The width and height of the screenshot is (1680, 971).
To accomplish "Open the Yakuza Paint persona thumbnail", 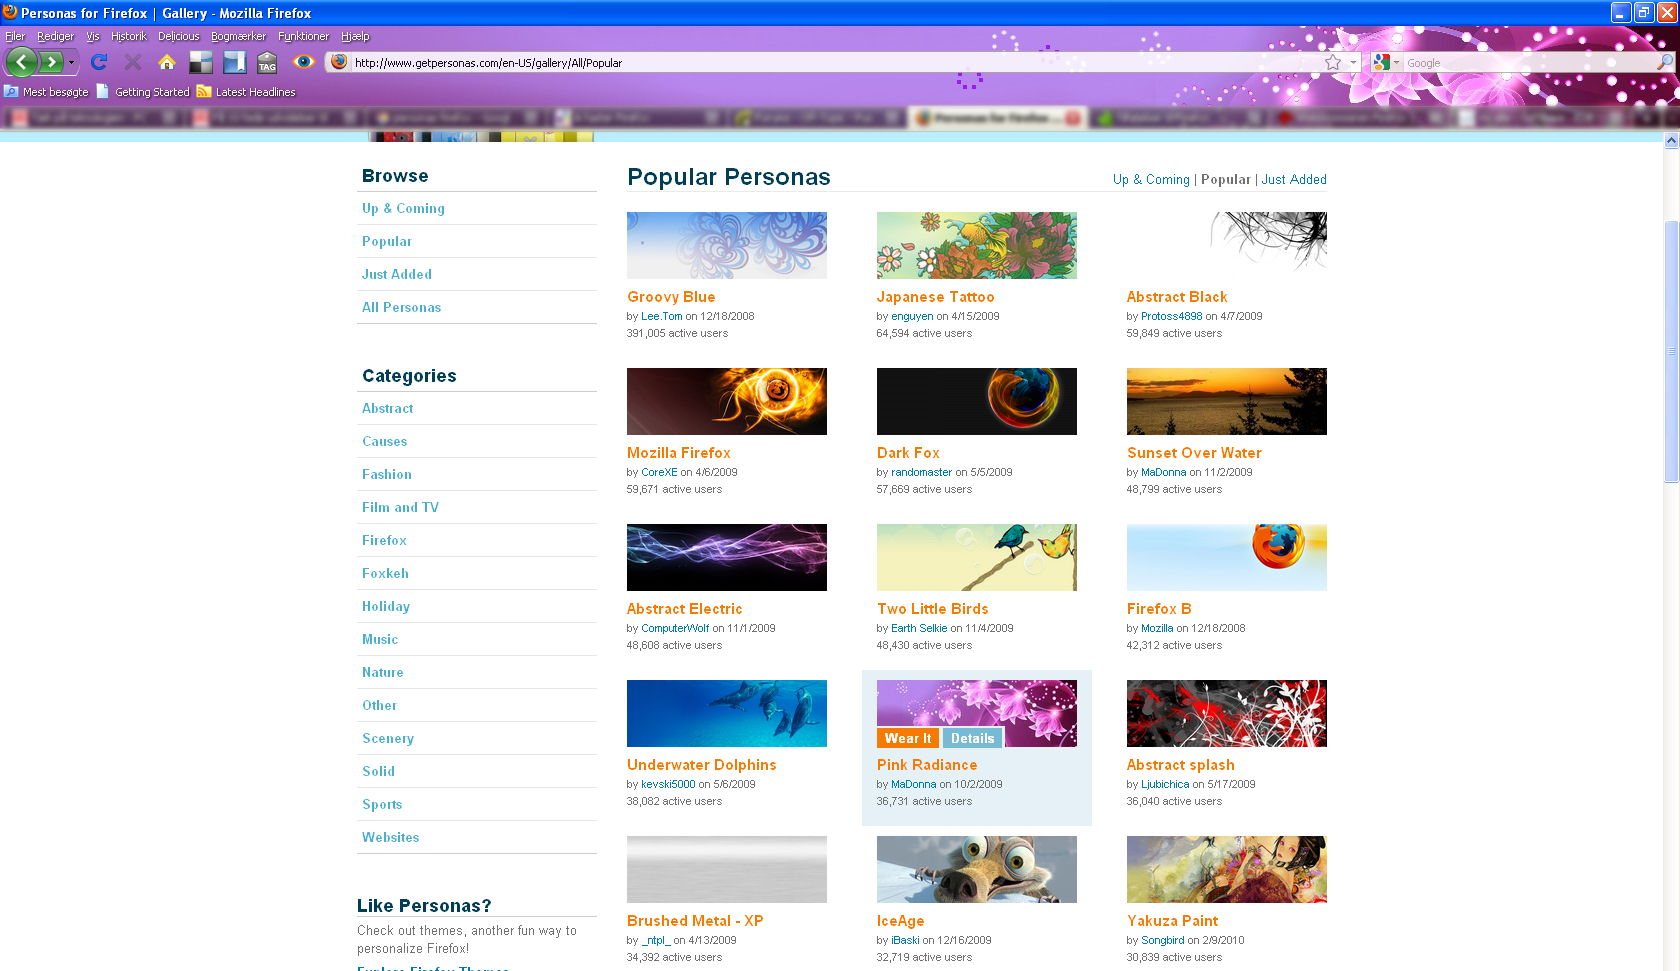I will [x=1227, y=869].
